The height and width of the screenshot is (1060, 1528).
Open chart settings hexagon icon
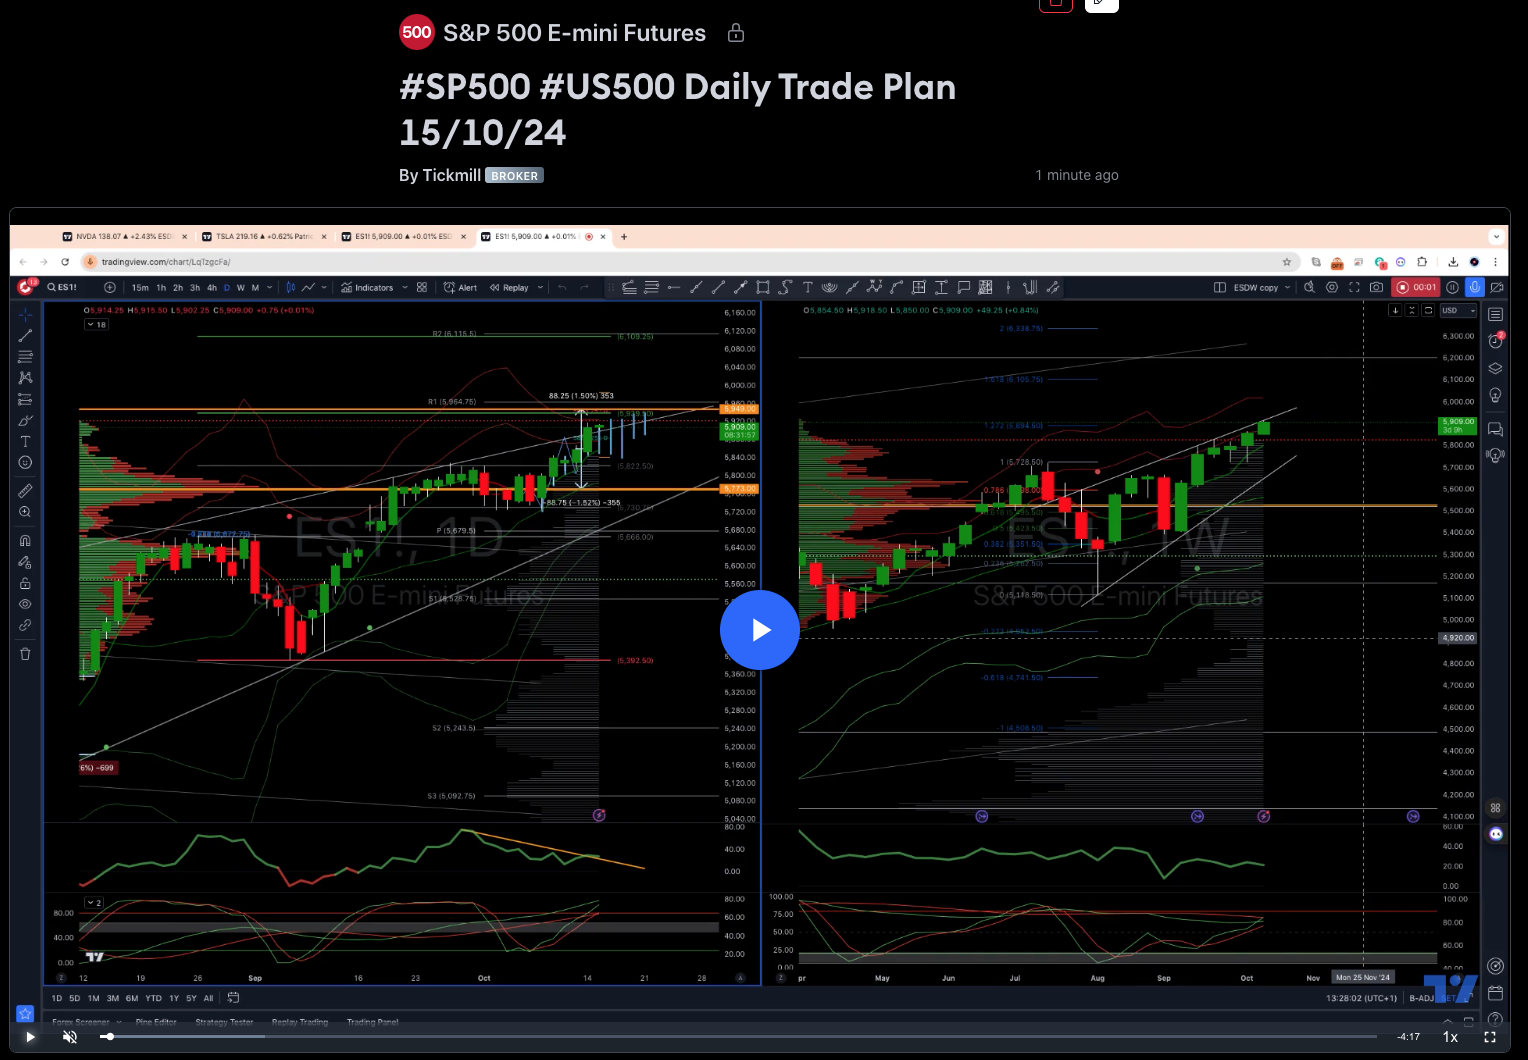click(1332, 287)
